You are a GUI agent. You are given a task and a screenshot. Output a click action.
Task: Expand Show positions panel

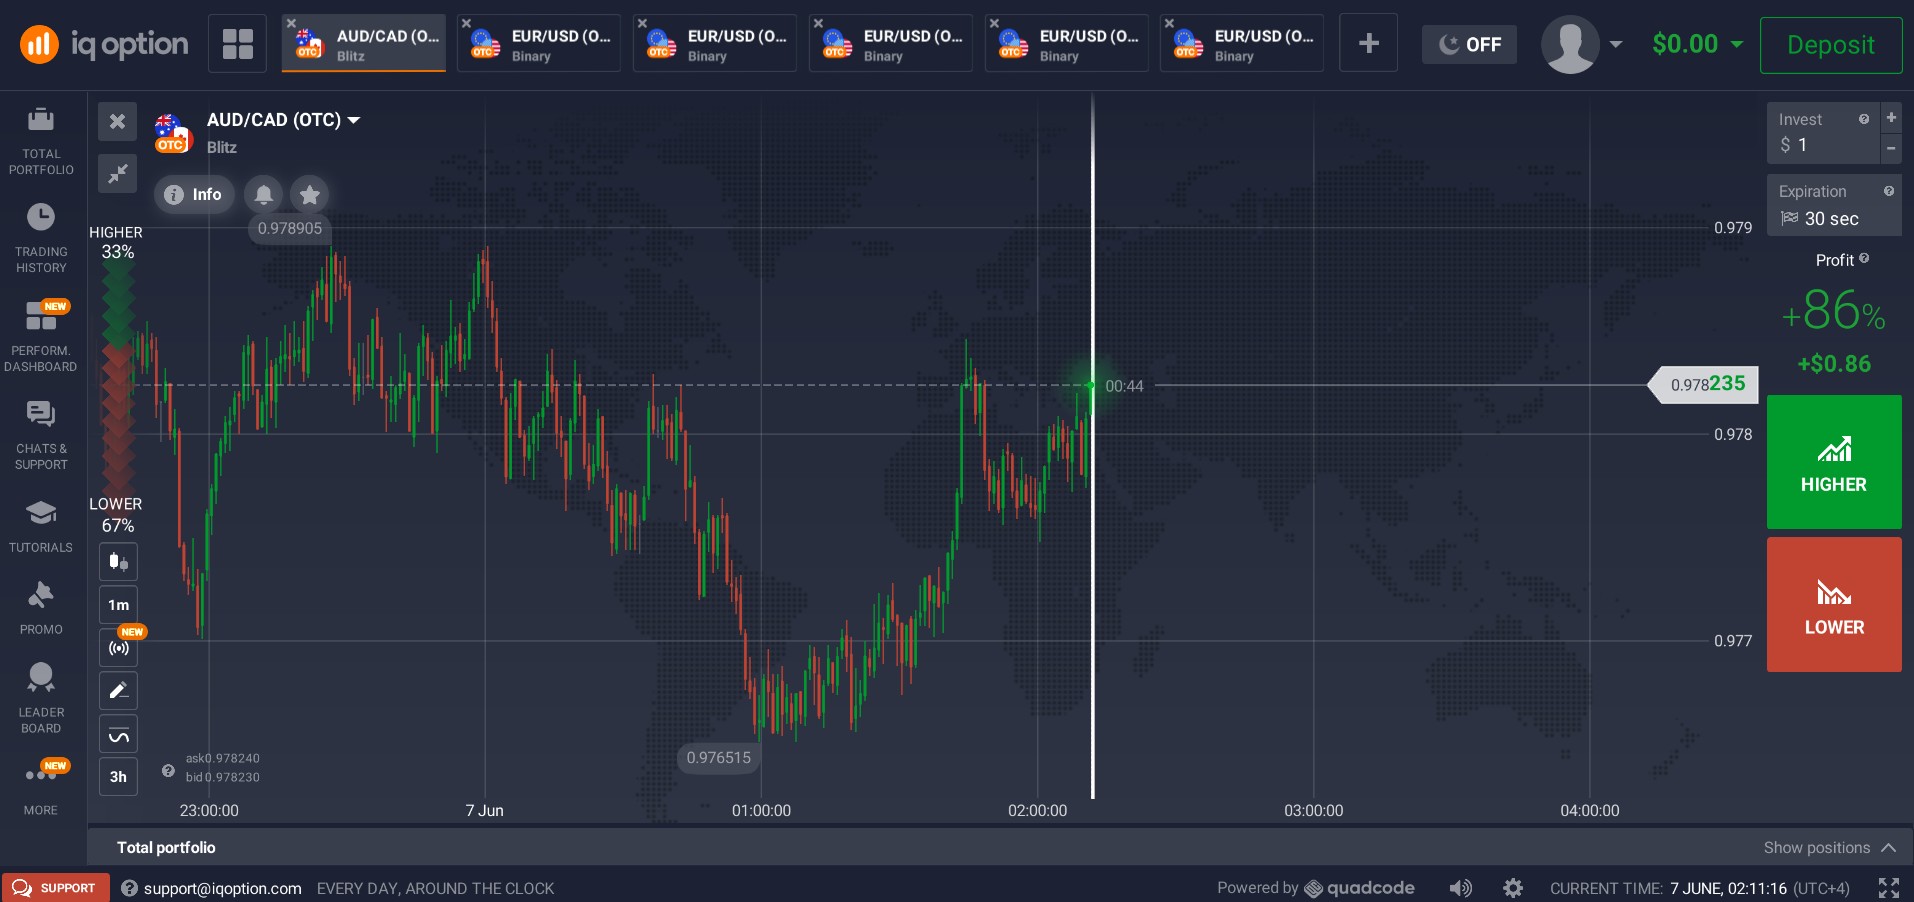tap(1829, 848)
